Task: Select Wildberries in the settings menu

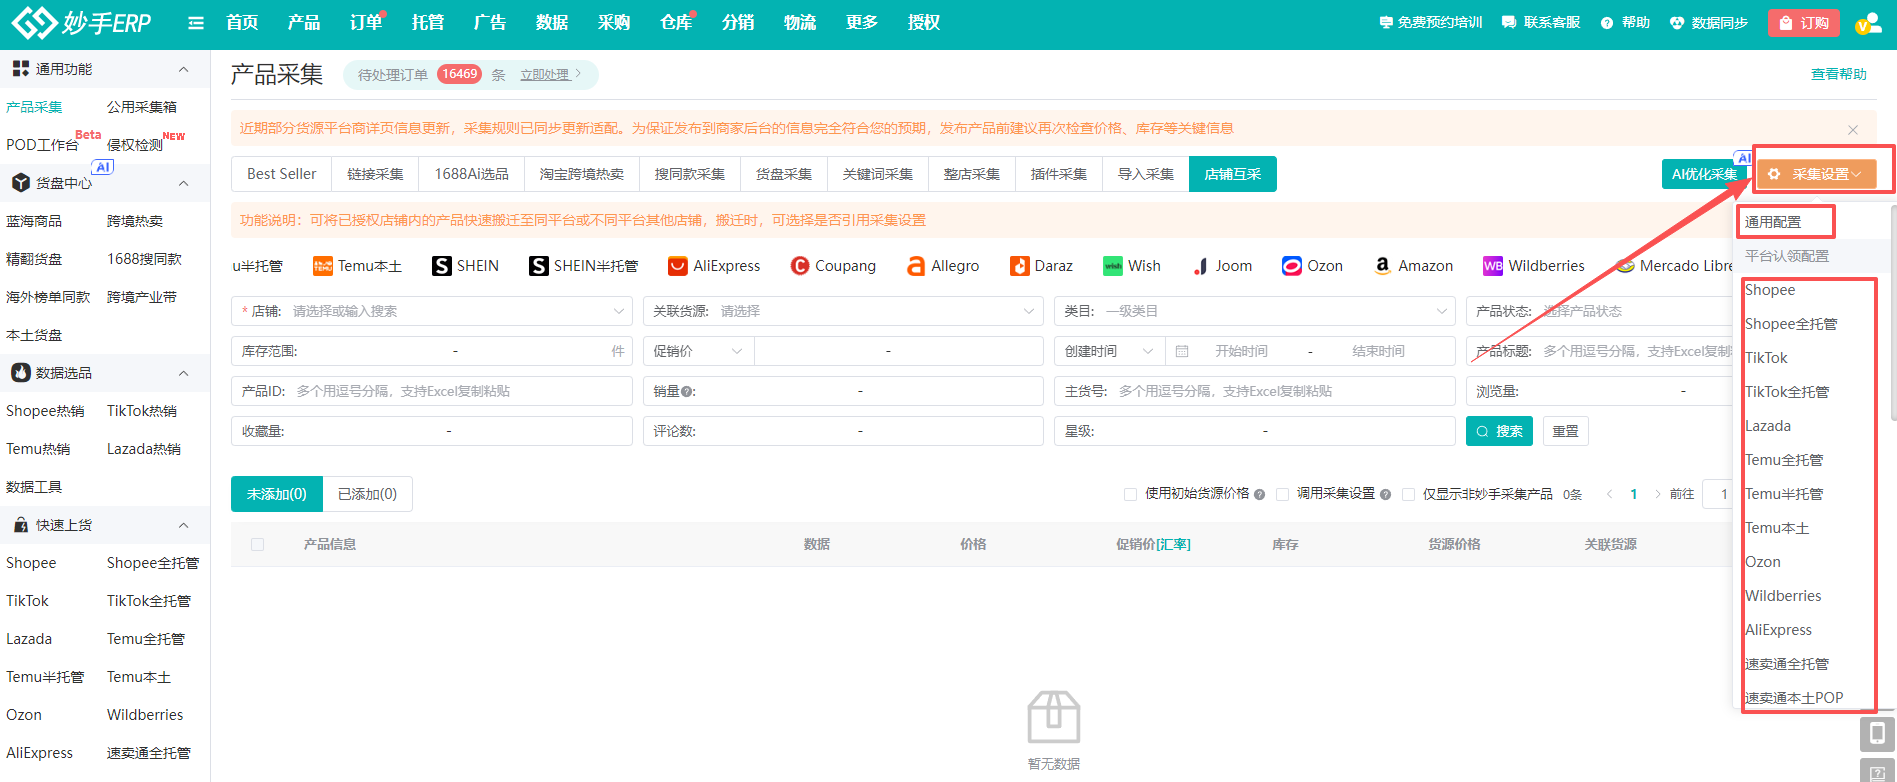Action: click(x=1782, y=596)
